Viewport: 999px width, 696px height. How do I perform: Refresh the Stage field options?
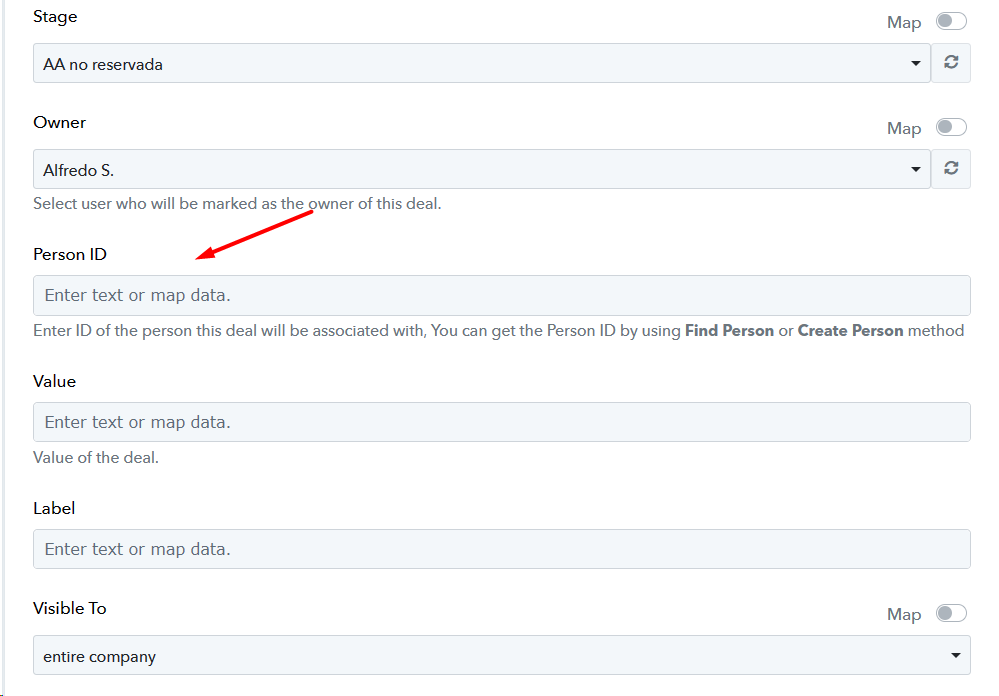click(951, 62)
